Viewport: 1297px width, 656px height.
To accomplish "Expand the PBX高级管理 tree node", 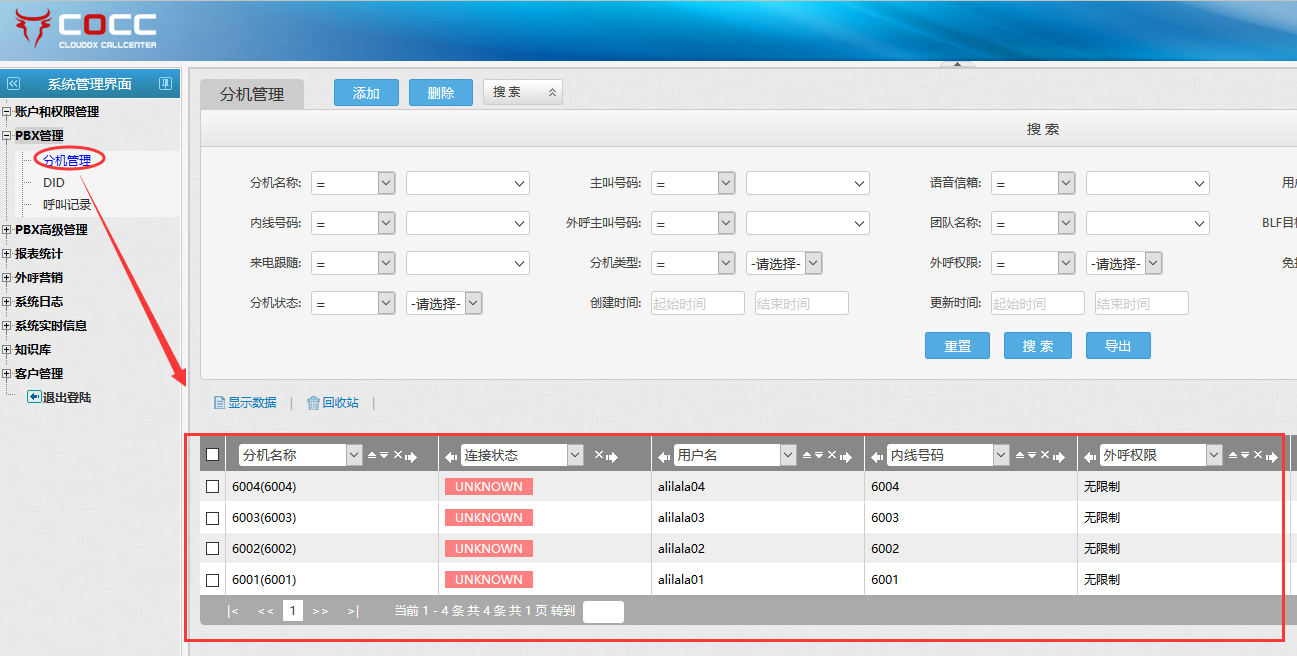I will [7, 230].
